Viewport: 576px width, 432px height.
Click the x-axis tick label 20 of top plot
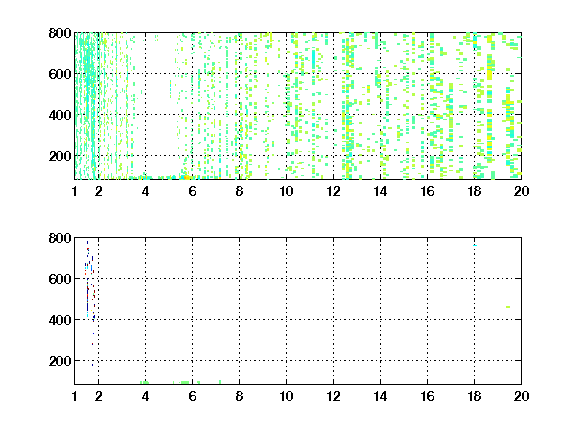(521, 191)
